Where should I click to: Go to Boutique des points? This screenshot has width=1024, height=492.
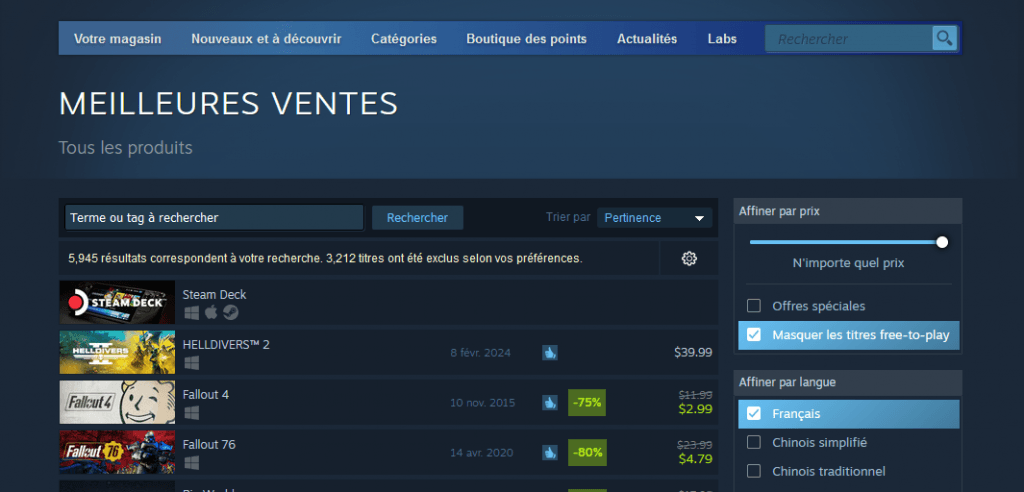pos(526,39)
